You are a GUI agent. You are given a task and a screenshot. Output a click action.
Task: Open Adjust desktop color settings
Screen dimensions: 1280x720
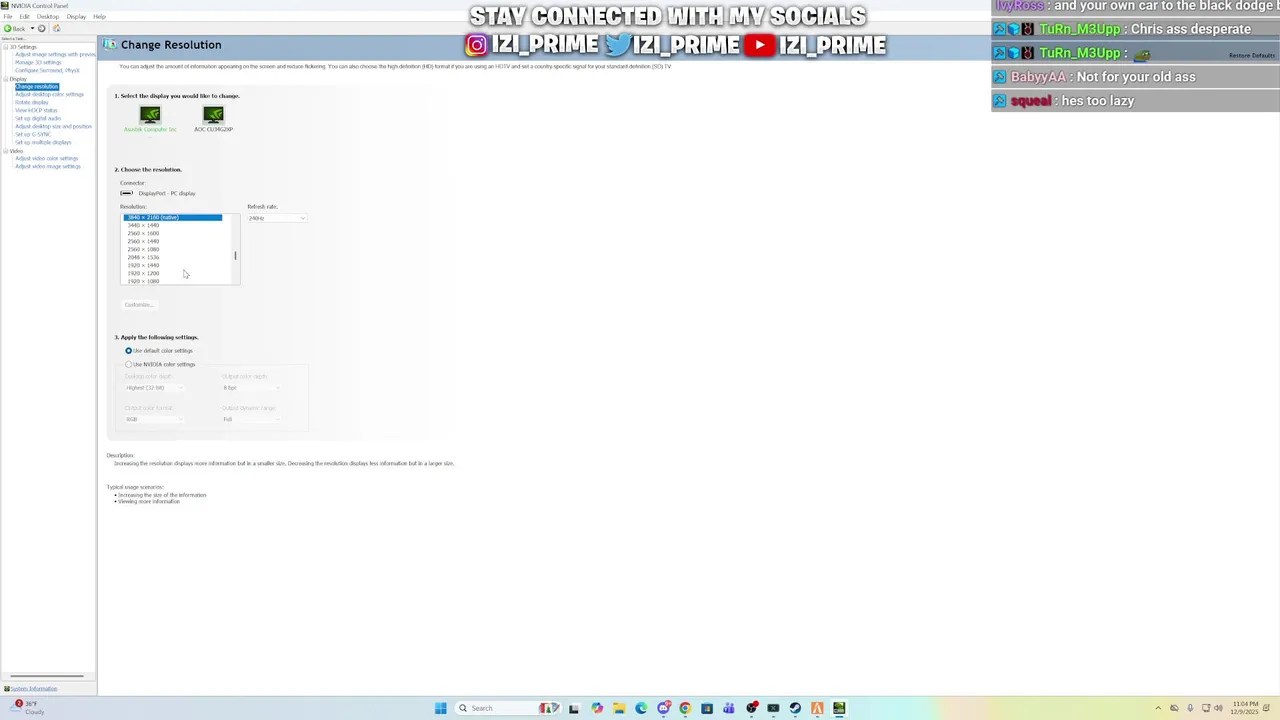(x=49, y=95)
